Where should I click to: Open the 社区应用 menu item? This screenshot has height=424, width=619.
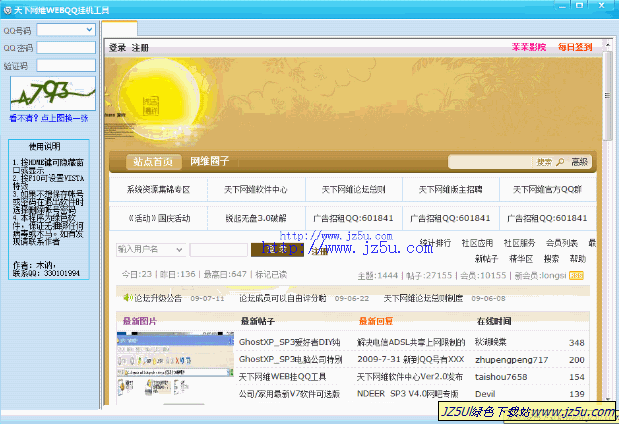pyautogui.click(x=477, y=243)
